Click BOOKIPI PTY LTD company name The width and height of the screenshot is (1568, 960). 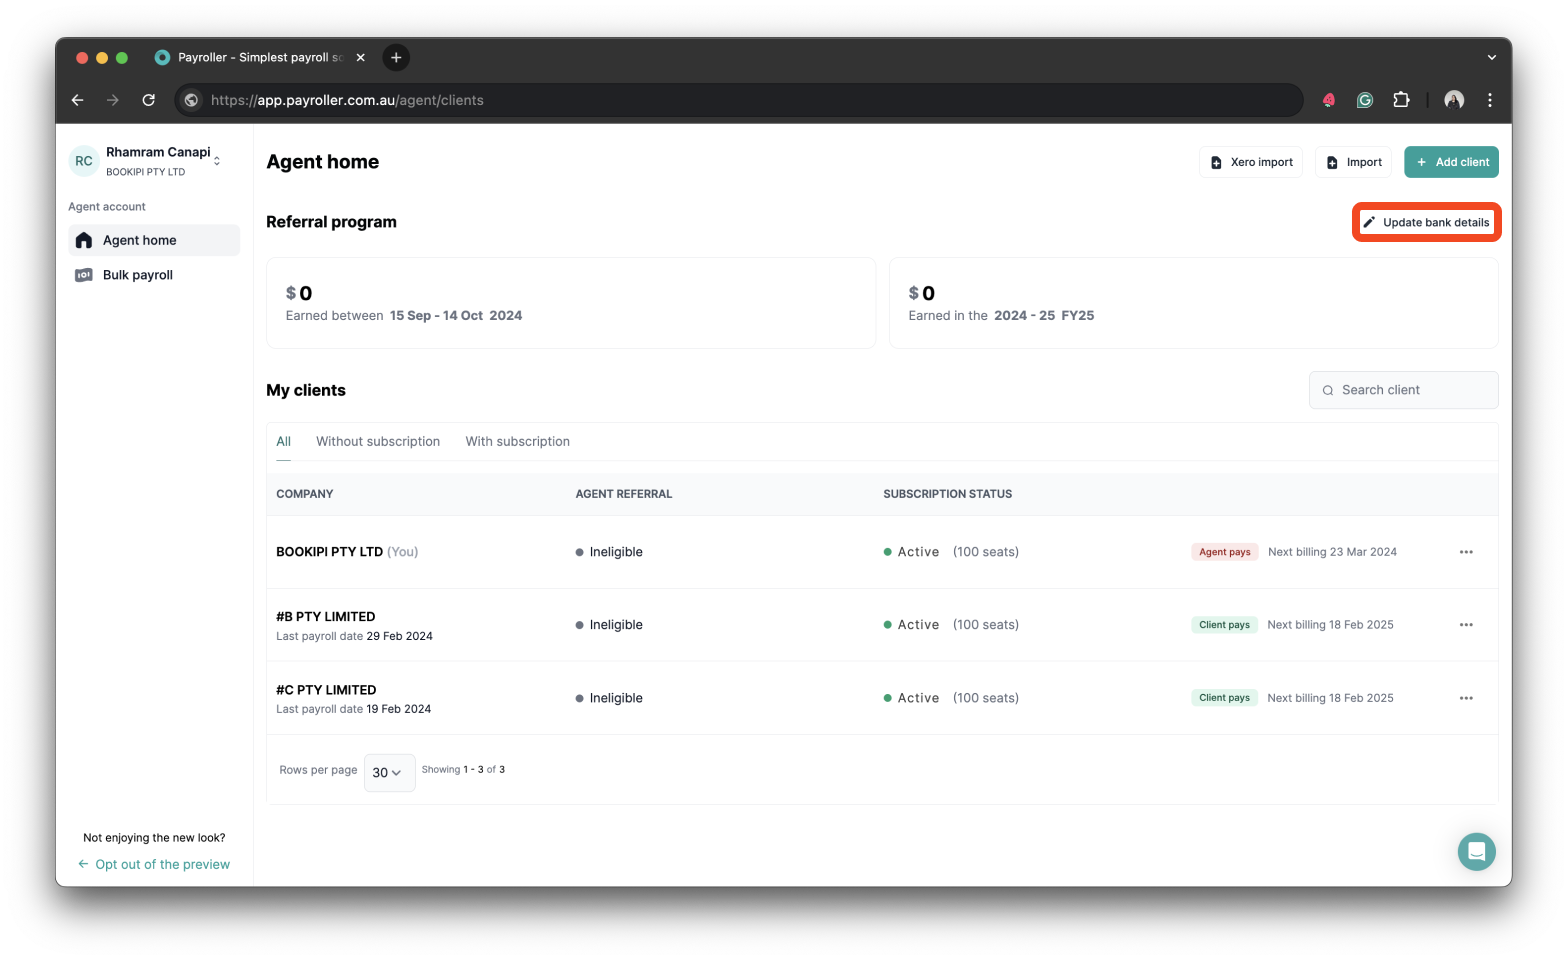pos(329,552)
